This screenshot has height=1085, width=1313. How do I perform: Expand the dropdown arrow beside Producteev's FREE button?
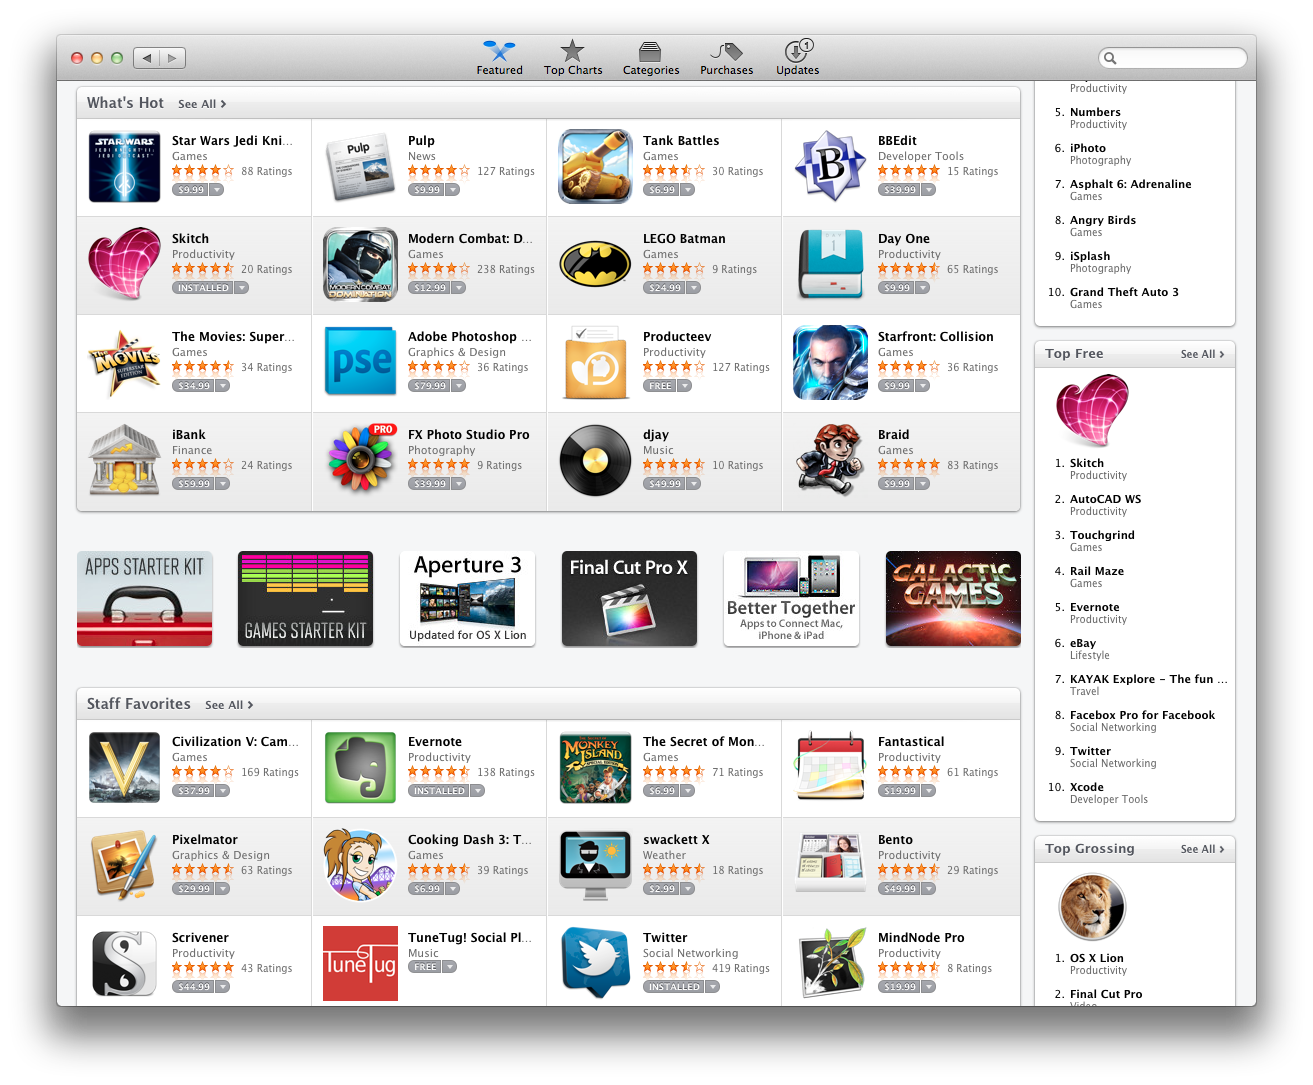[685, 386]
